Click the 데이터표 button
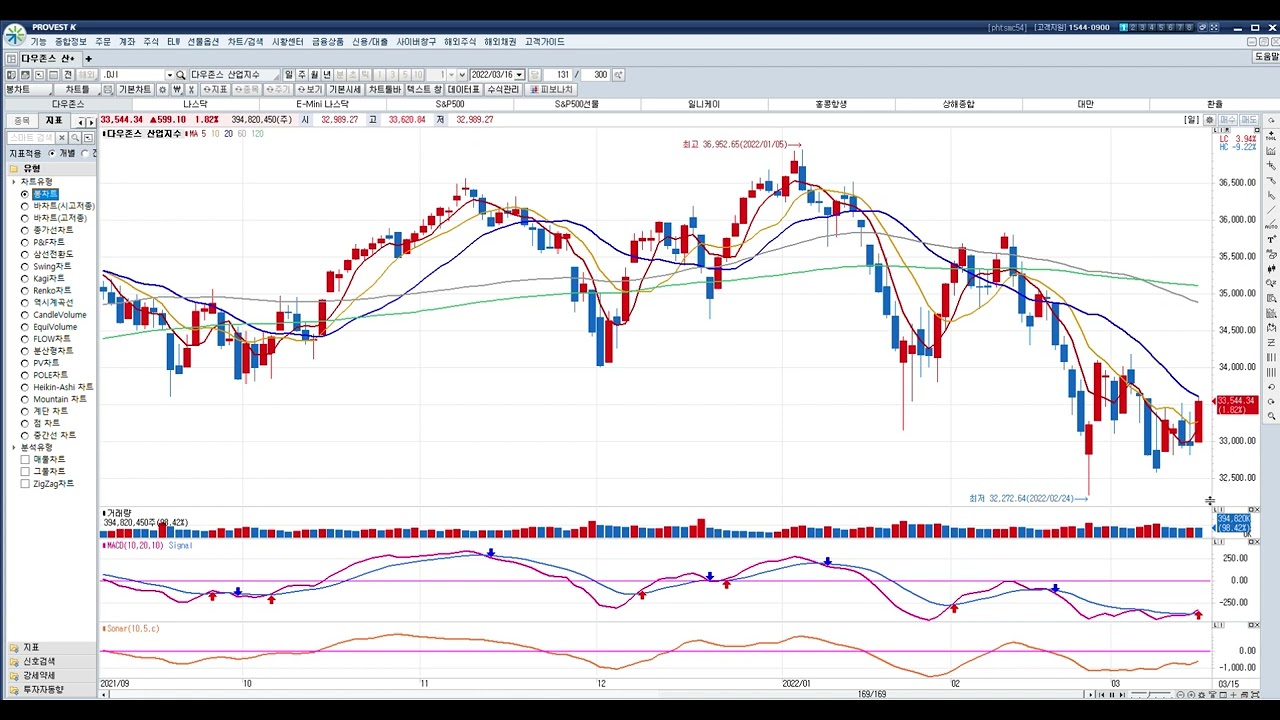 [463, 89]
